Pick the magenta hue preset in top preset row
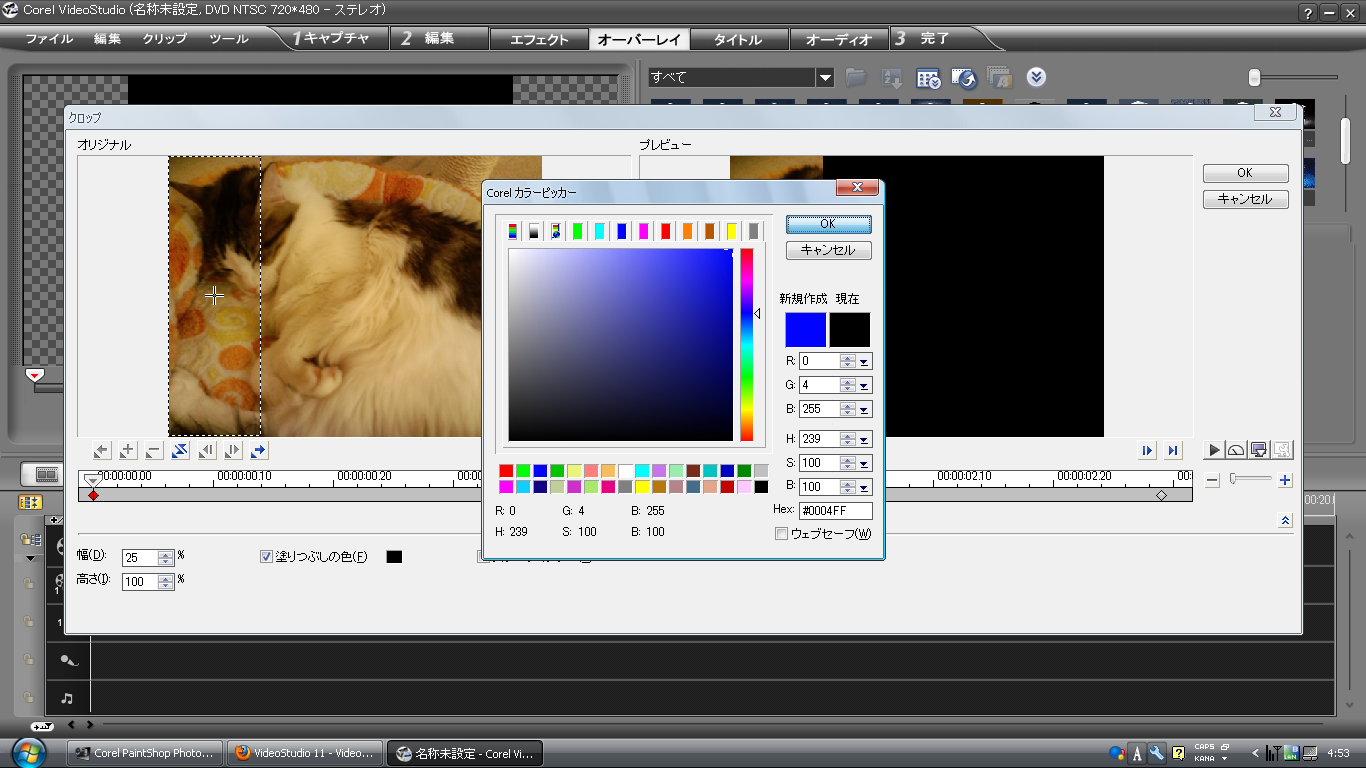This screenshot has height=768, width=1366. 644,231
